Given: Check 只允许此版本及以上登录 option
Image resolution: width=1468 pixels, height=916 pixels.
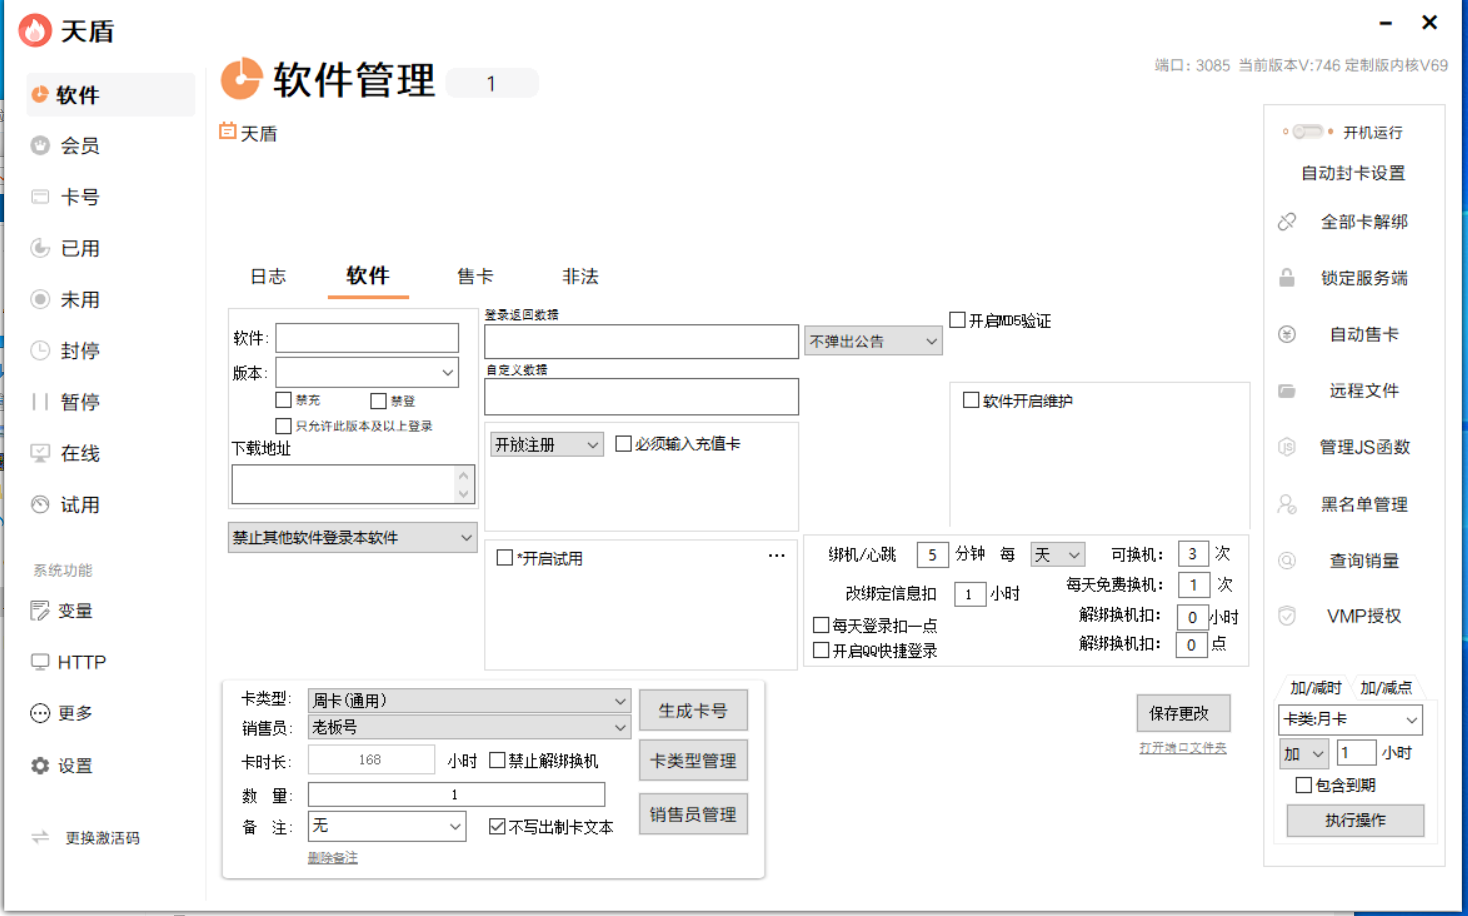Looking at the screenshot, I should coord(284,426).
